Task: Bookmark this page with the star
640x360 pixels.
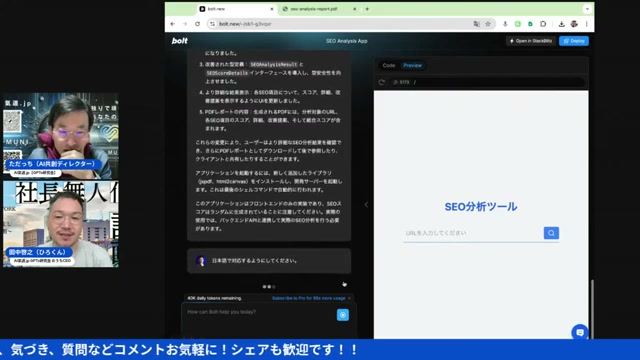Action: [x=488, y=24]
